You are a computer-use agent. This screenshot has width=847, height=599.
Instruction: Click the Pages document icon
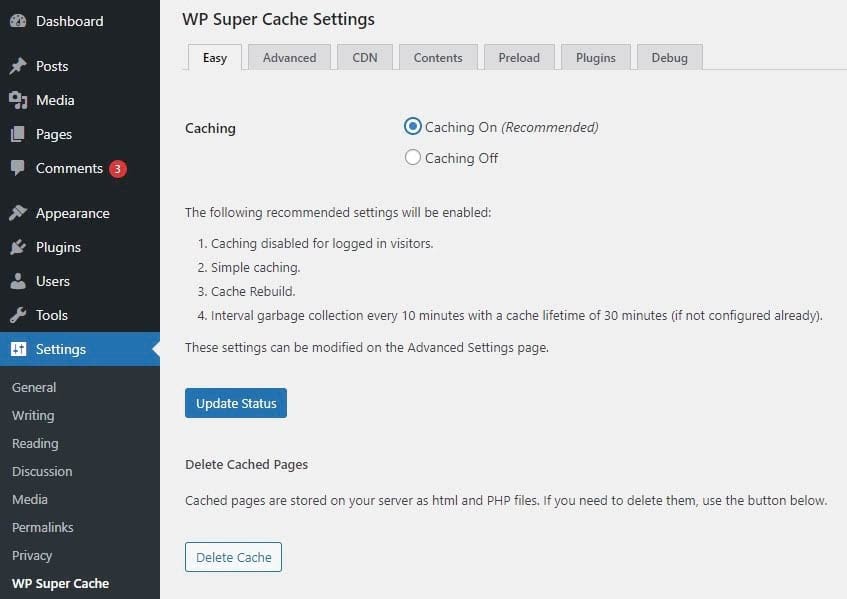coord(18,134)
